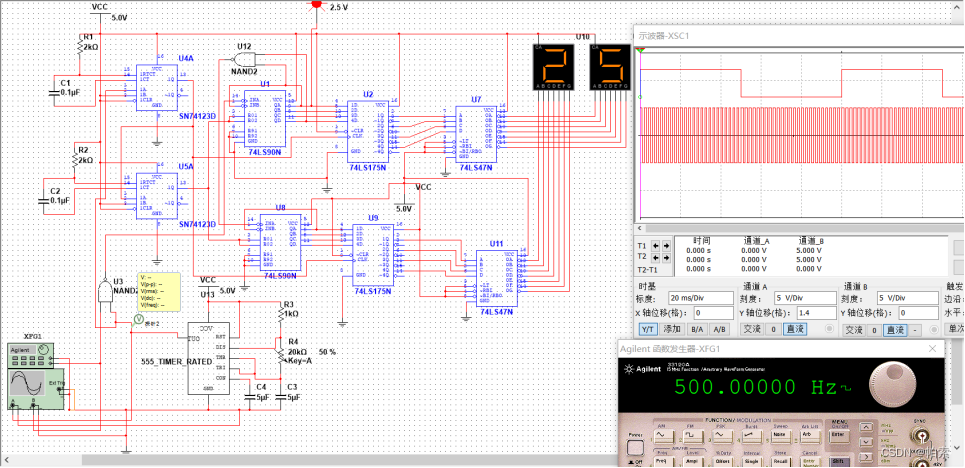Select U10 seven-segment display showing 5
The width and height of the screenshot is (965, 468).
point(610,67)
